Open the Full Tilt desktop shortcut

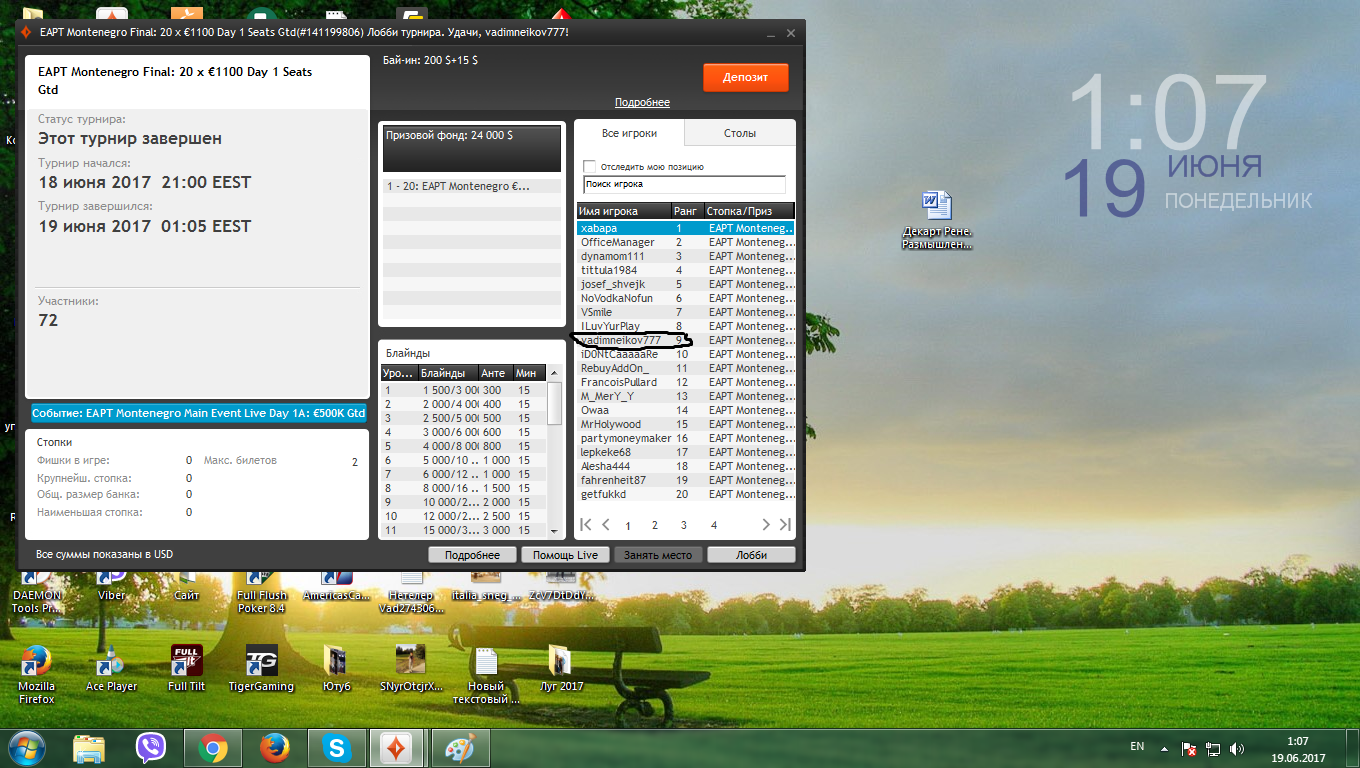click(186, 669)
